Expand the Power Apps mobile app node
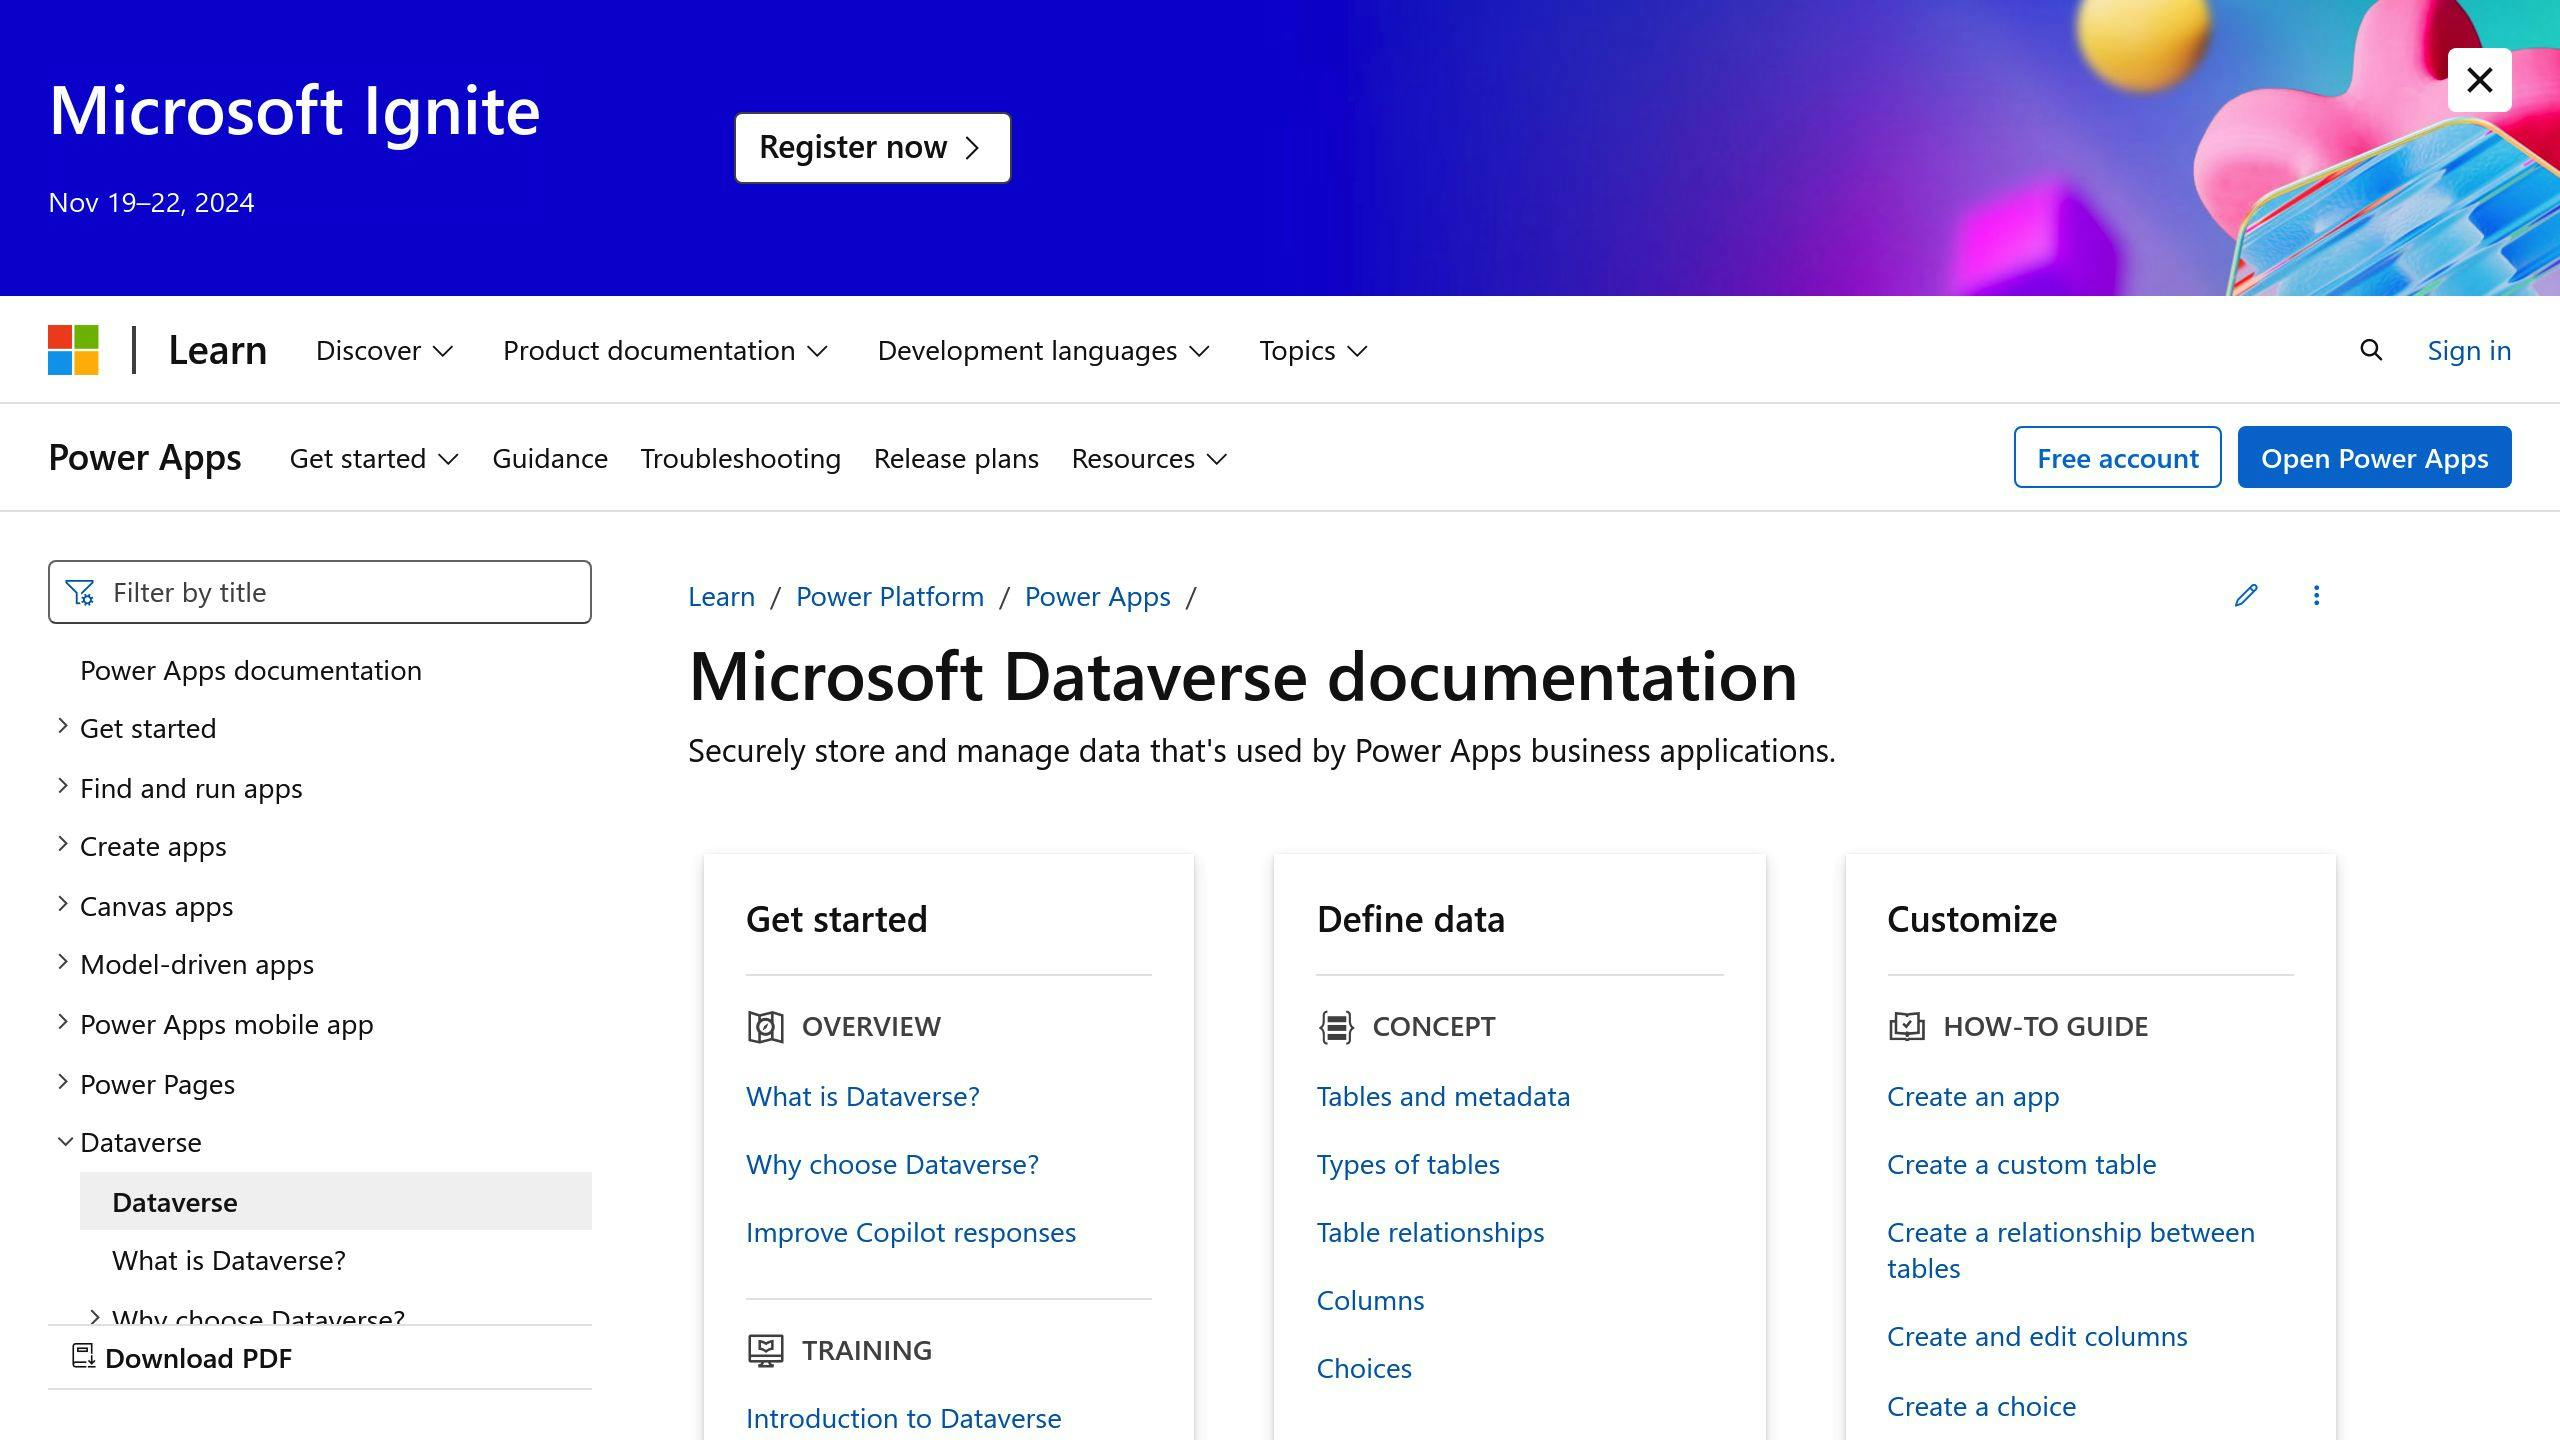This screenshot has height=1440, width=2560. (x=63, y=1023)
